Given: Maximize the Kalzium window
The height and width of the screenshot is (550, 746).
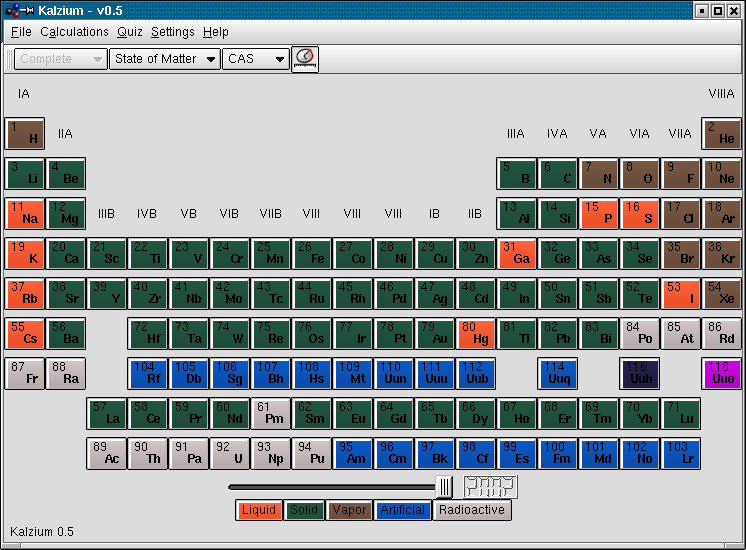Looking at the screenshot, I should pos(718,10).
